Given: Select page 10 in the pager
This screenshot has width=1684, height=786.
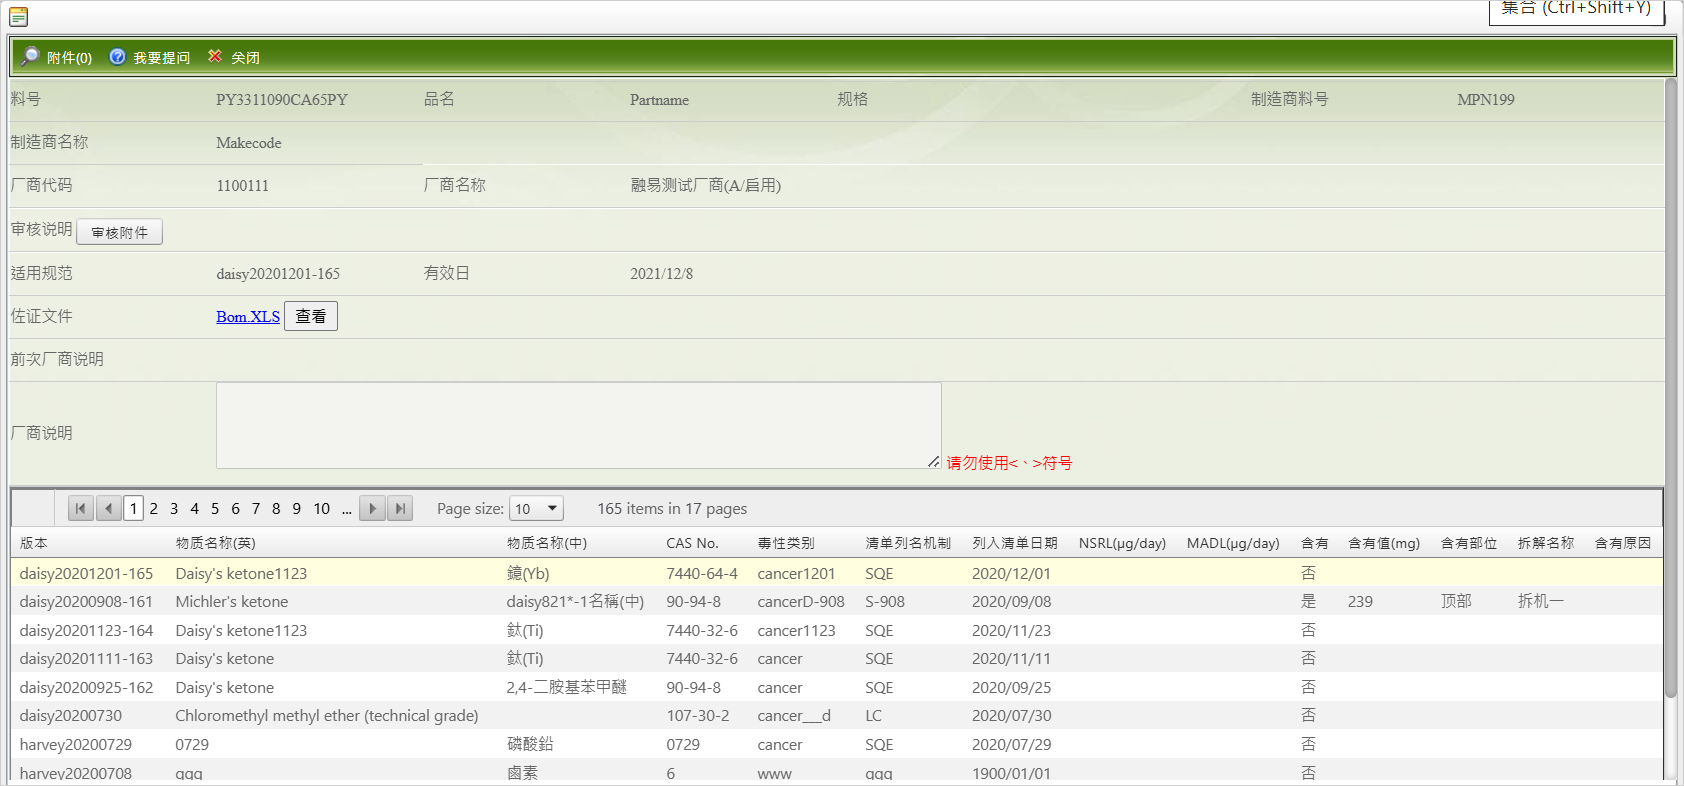Looking at the screenshot, I should (x=322, y=508).
